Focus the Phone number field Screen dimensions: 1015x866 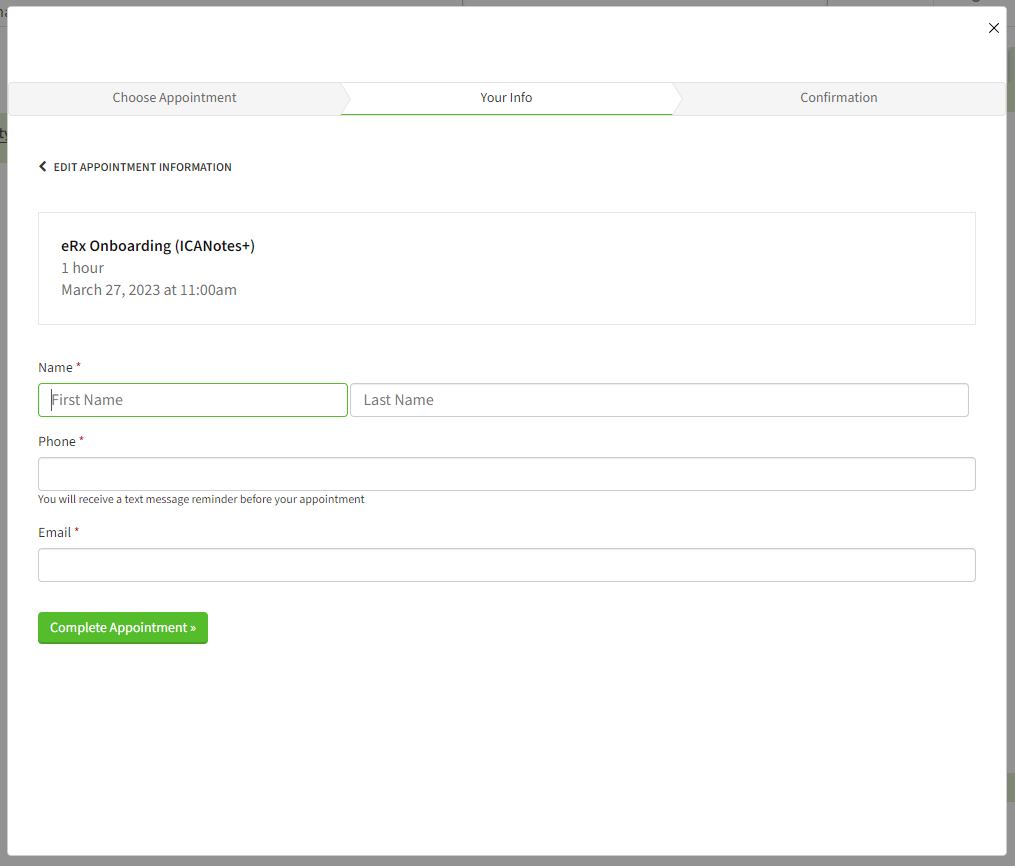[506, 474]
